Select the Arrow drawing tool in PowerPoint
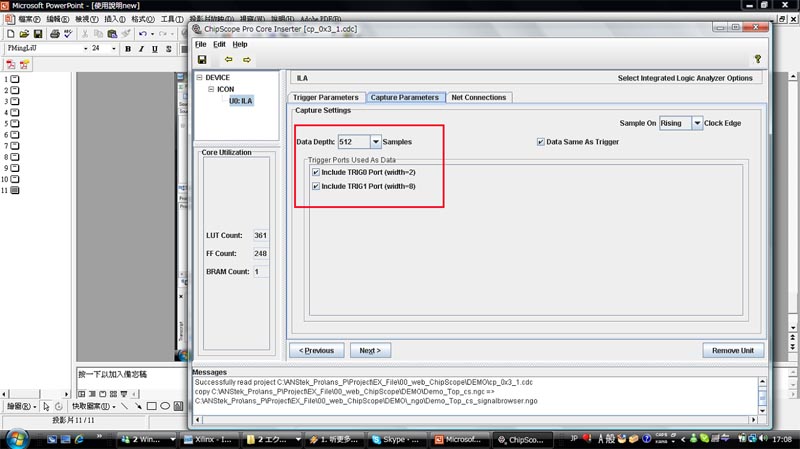This screenshot has width=800, height=449. click(x=138, y=406)
